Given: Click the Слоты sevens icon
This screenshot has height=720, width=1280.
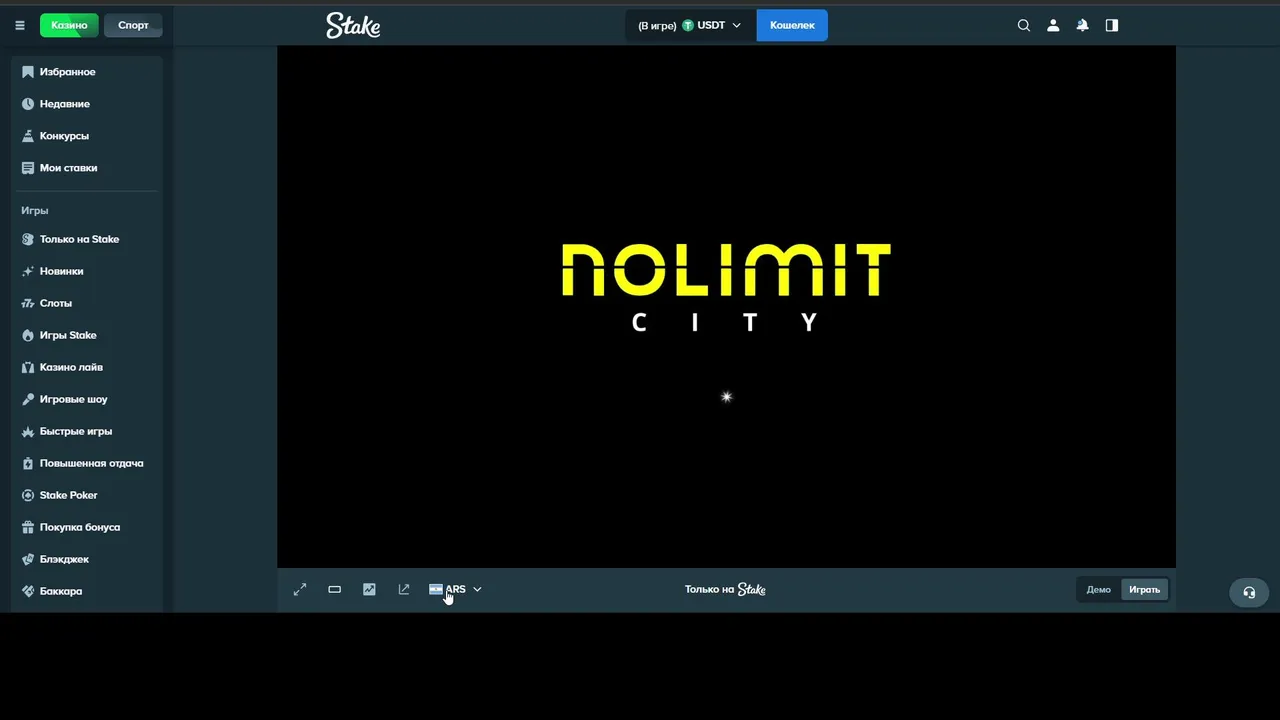Looking at the screenshot, I should [x=28, y=303].
